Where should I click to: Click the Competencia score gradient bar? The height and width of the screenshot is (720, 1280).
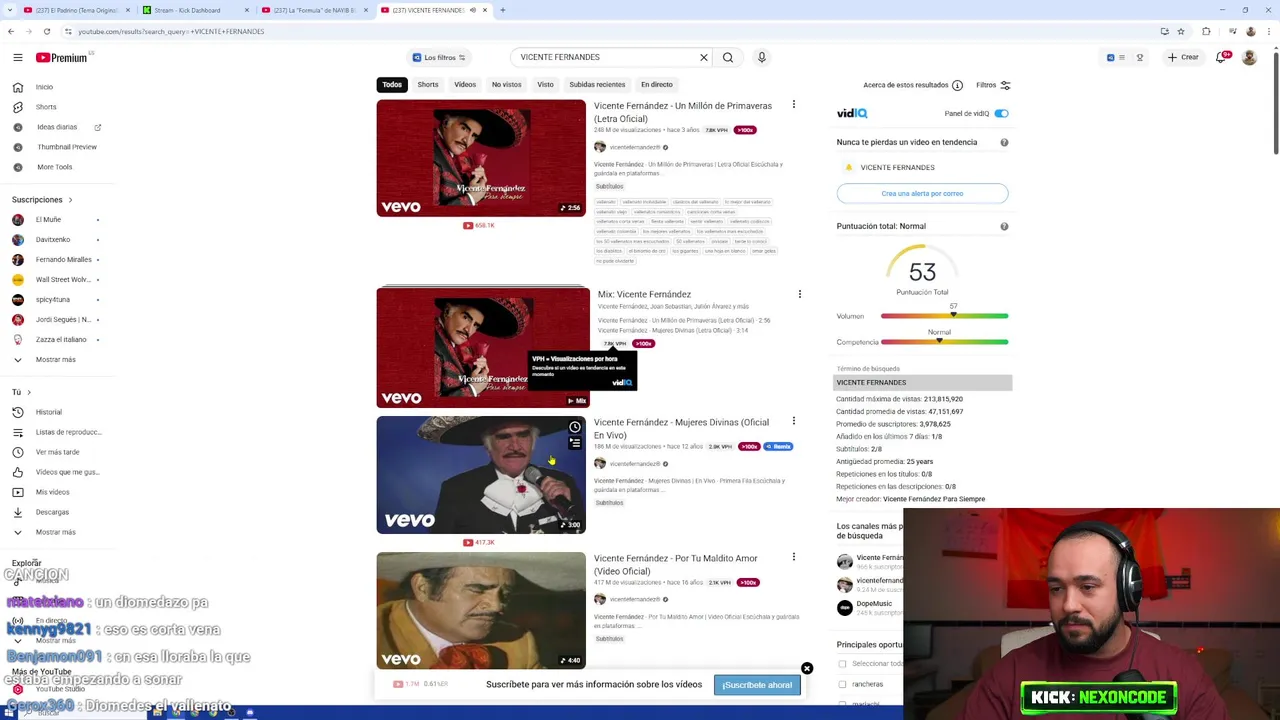(944, 342)
